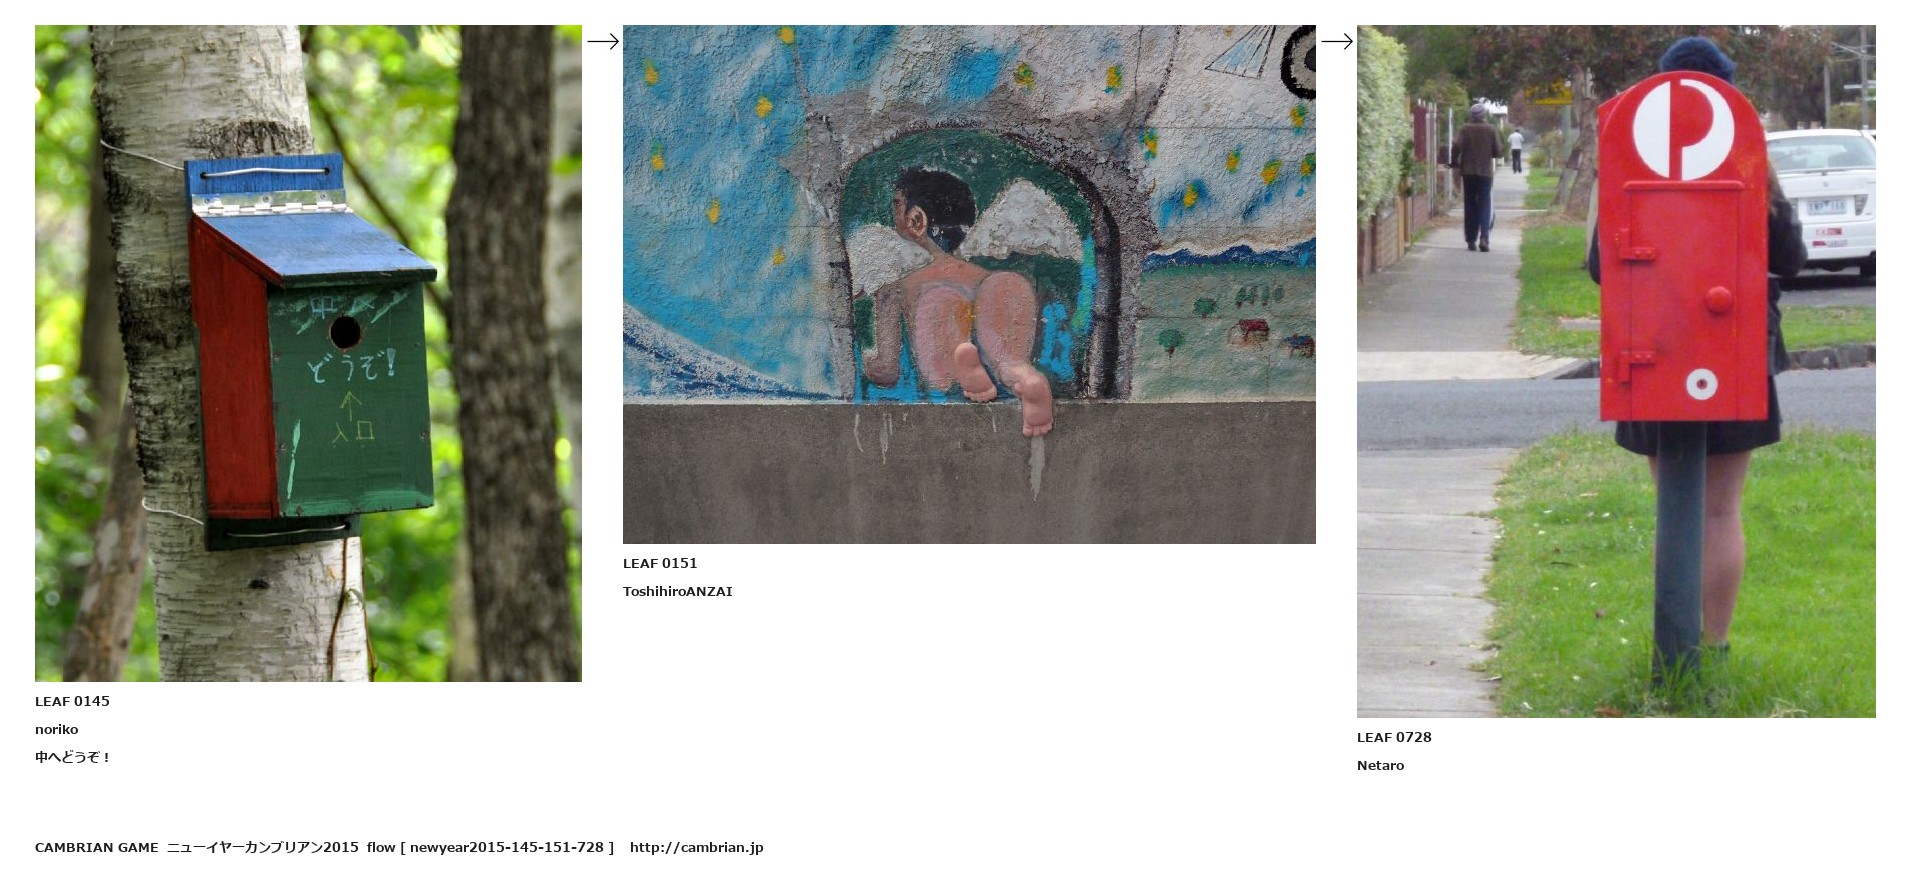Select the LEAF 0151 label
1911x872 pixels.
pyautogui.click(x=660, y=563)
